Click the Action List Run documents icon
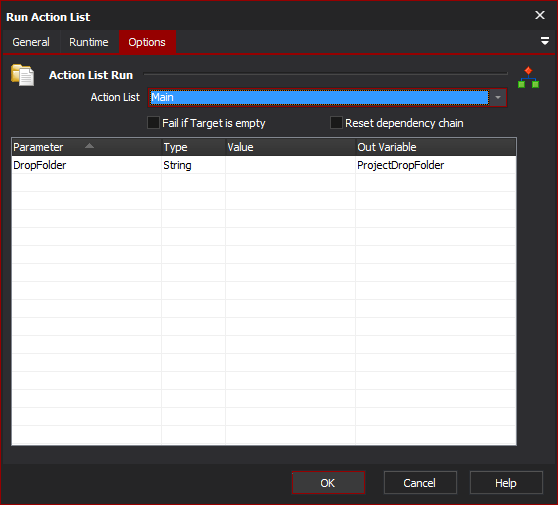 [x=23, y=75]
